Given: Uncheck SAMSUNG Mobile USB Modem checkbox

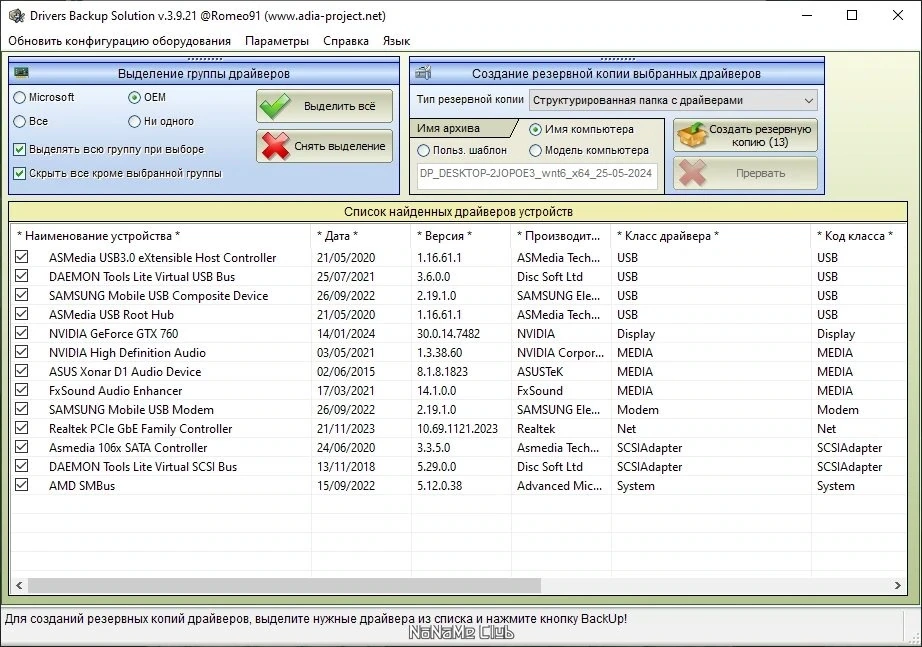Looking at the screenshot, I should [22, 409].
